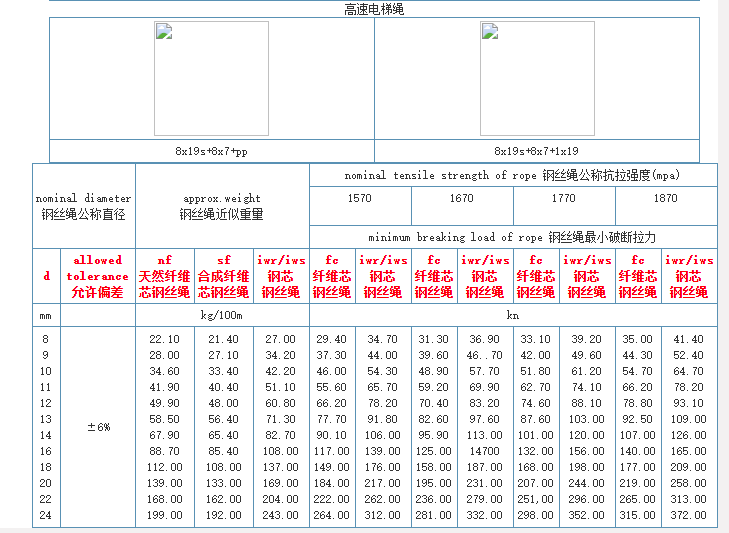Select the red nf 天然纤维芯钢丝绳 header
Viewport: 729px width, 533px height.
[164, 276]
